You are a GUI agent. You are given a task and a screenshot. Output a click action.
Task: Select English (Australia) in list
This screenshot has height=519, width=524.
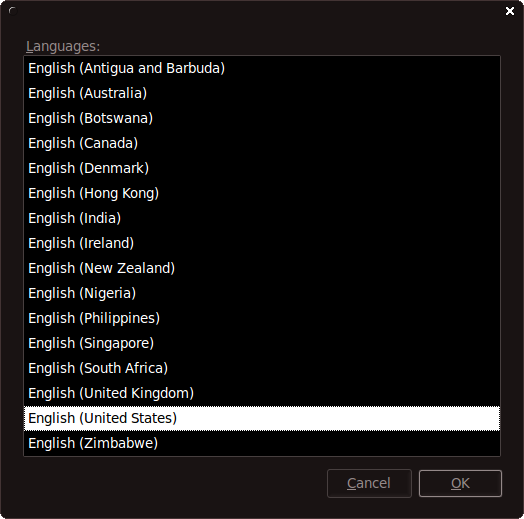(262, 93)
